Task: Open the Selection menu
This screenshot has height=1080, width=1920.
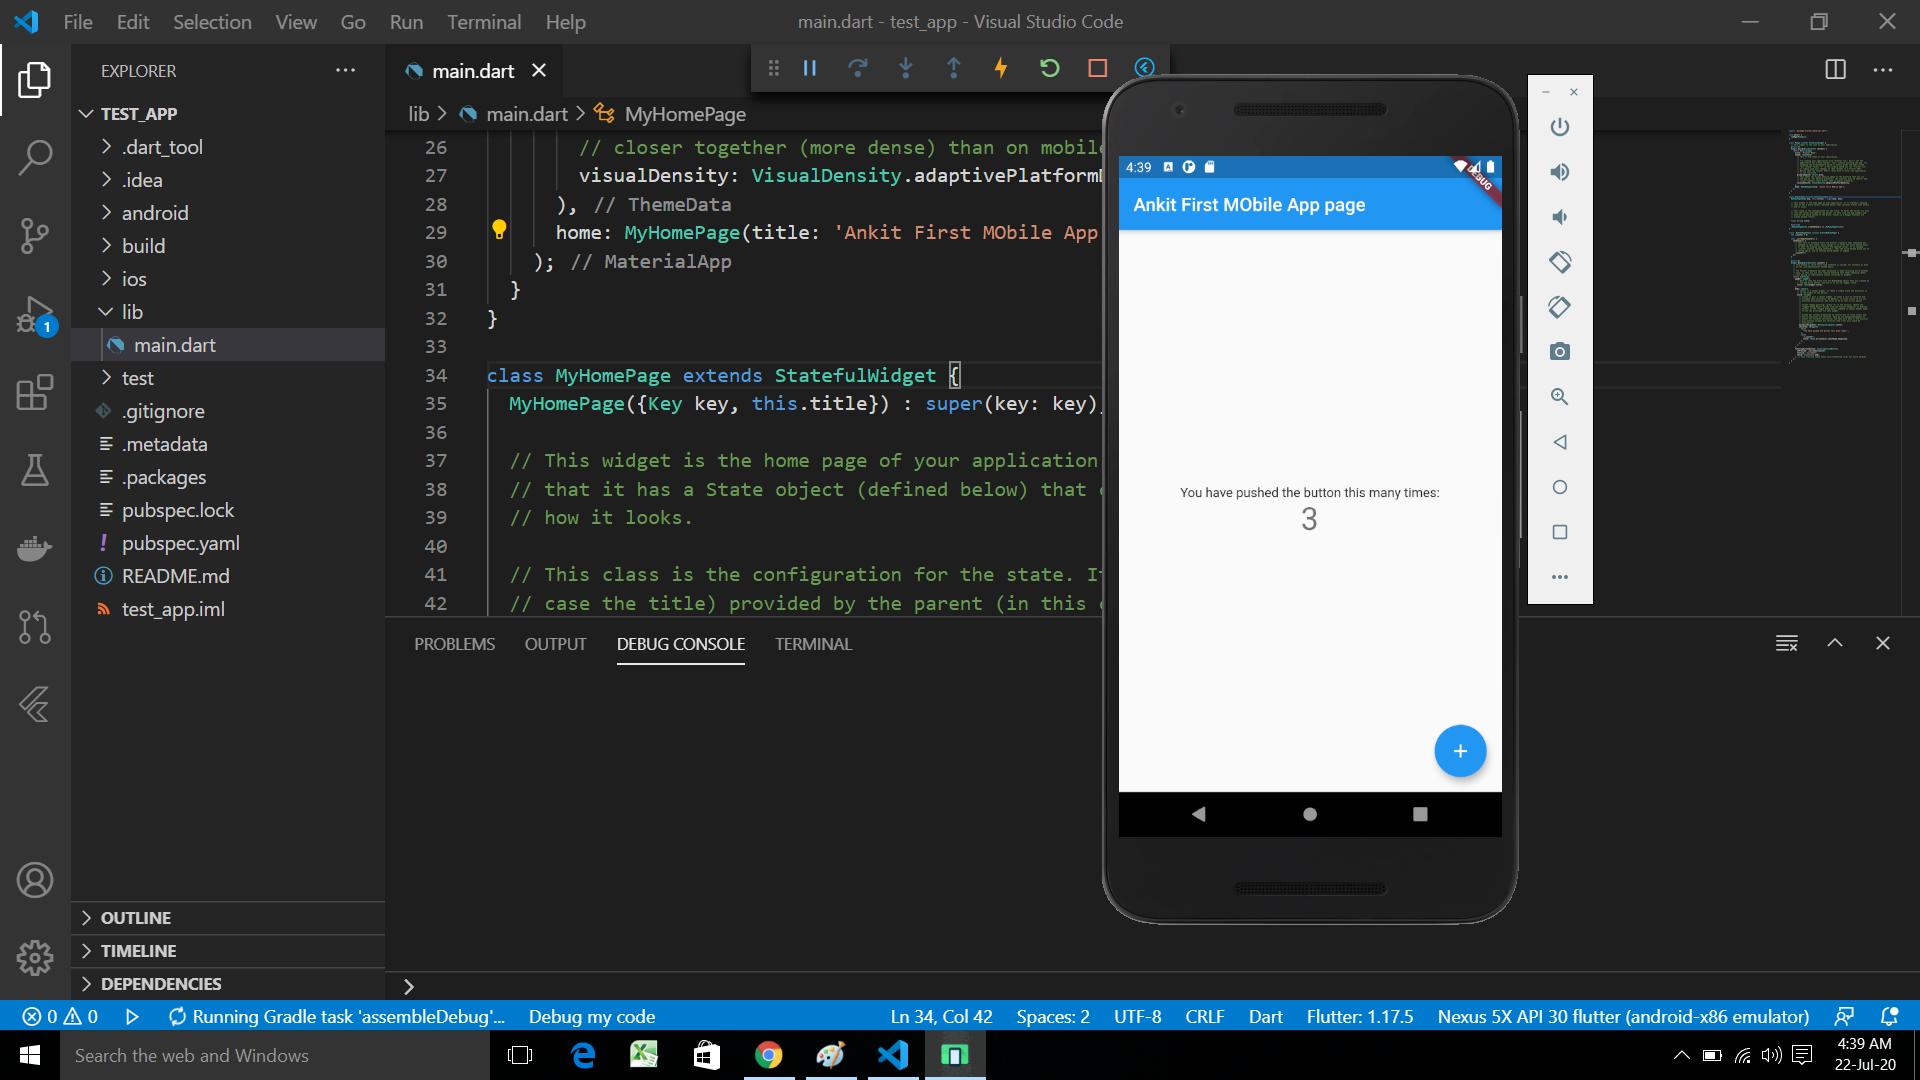Action: [x=212, y=22]
